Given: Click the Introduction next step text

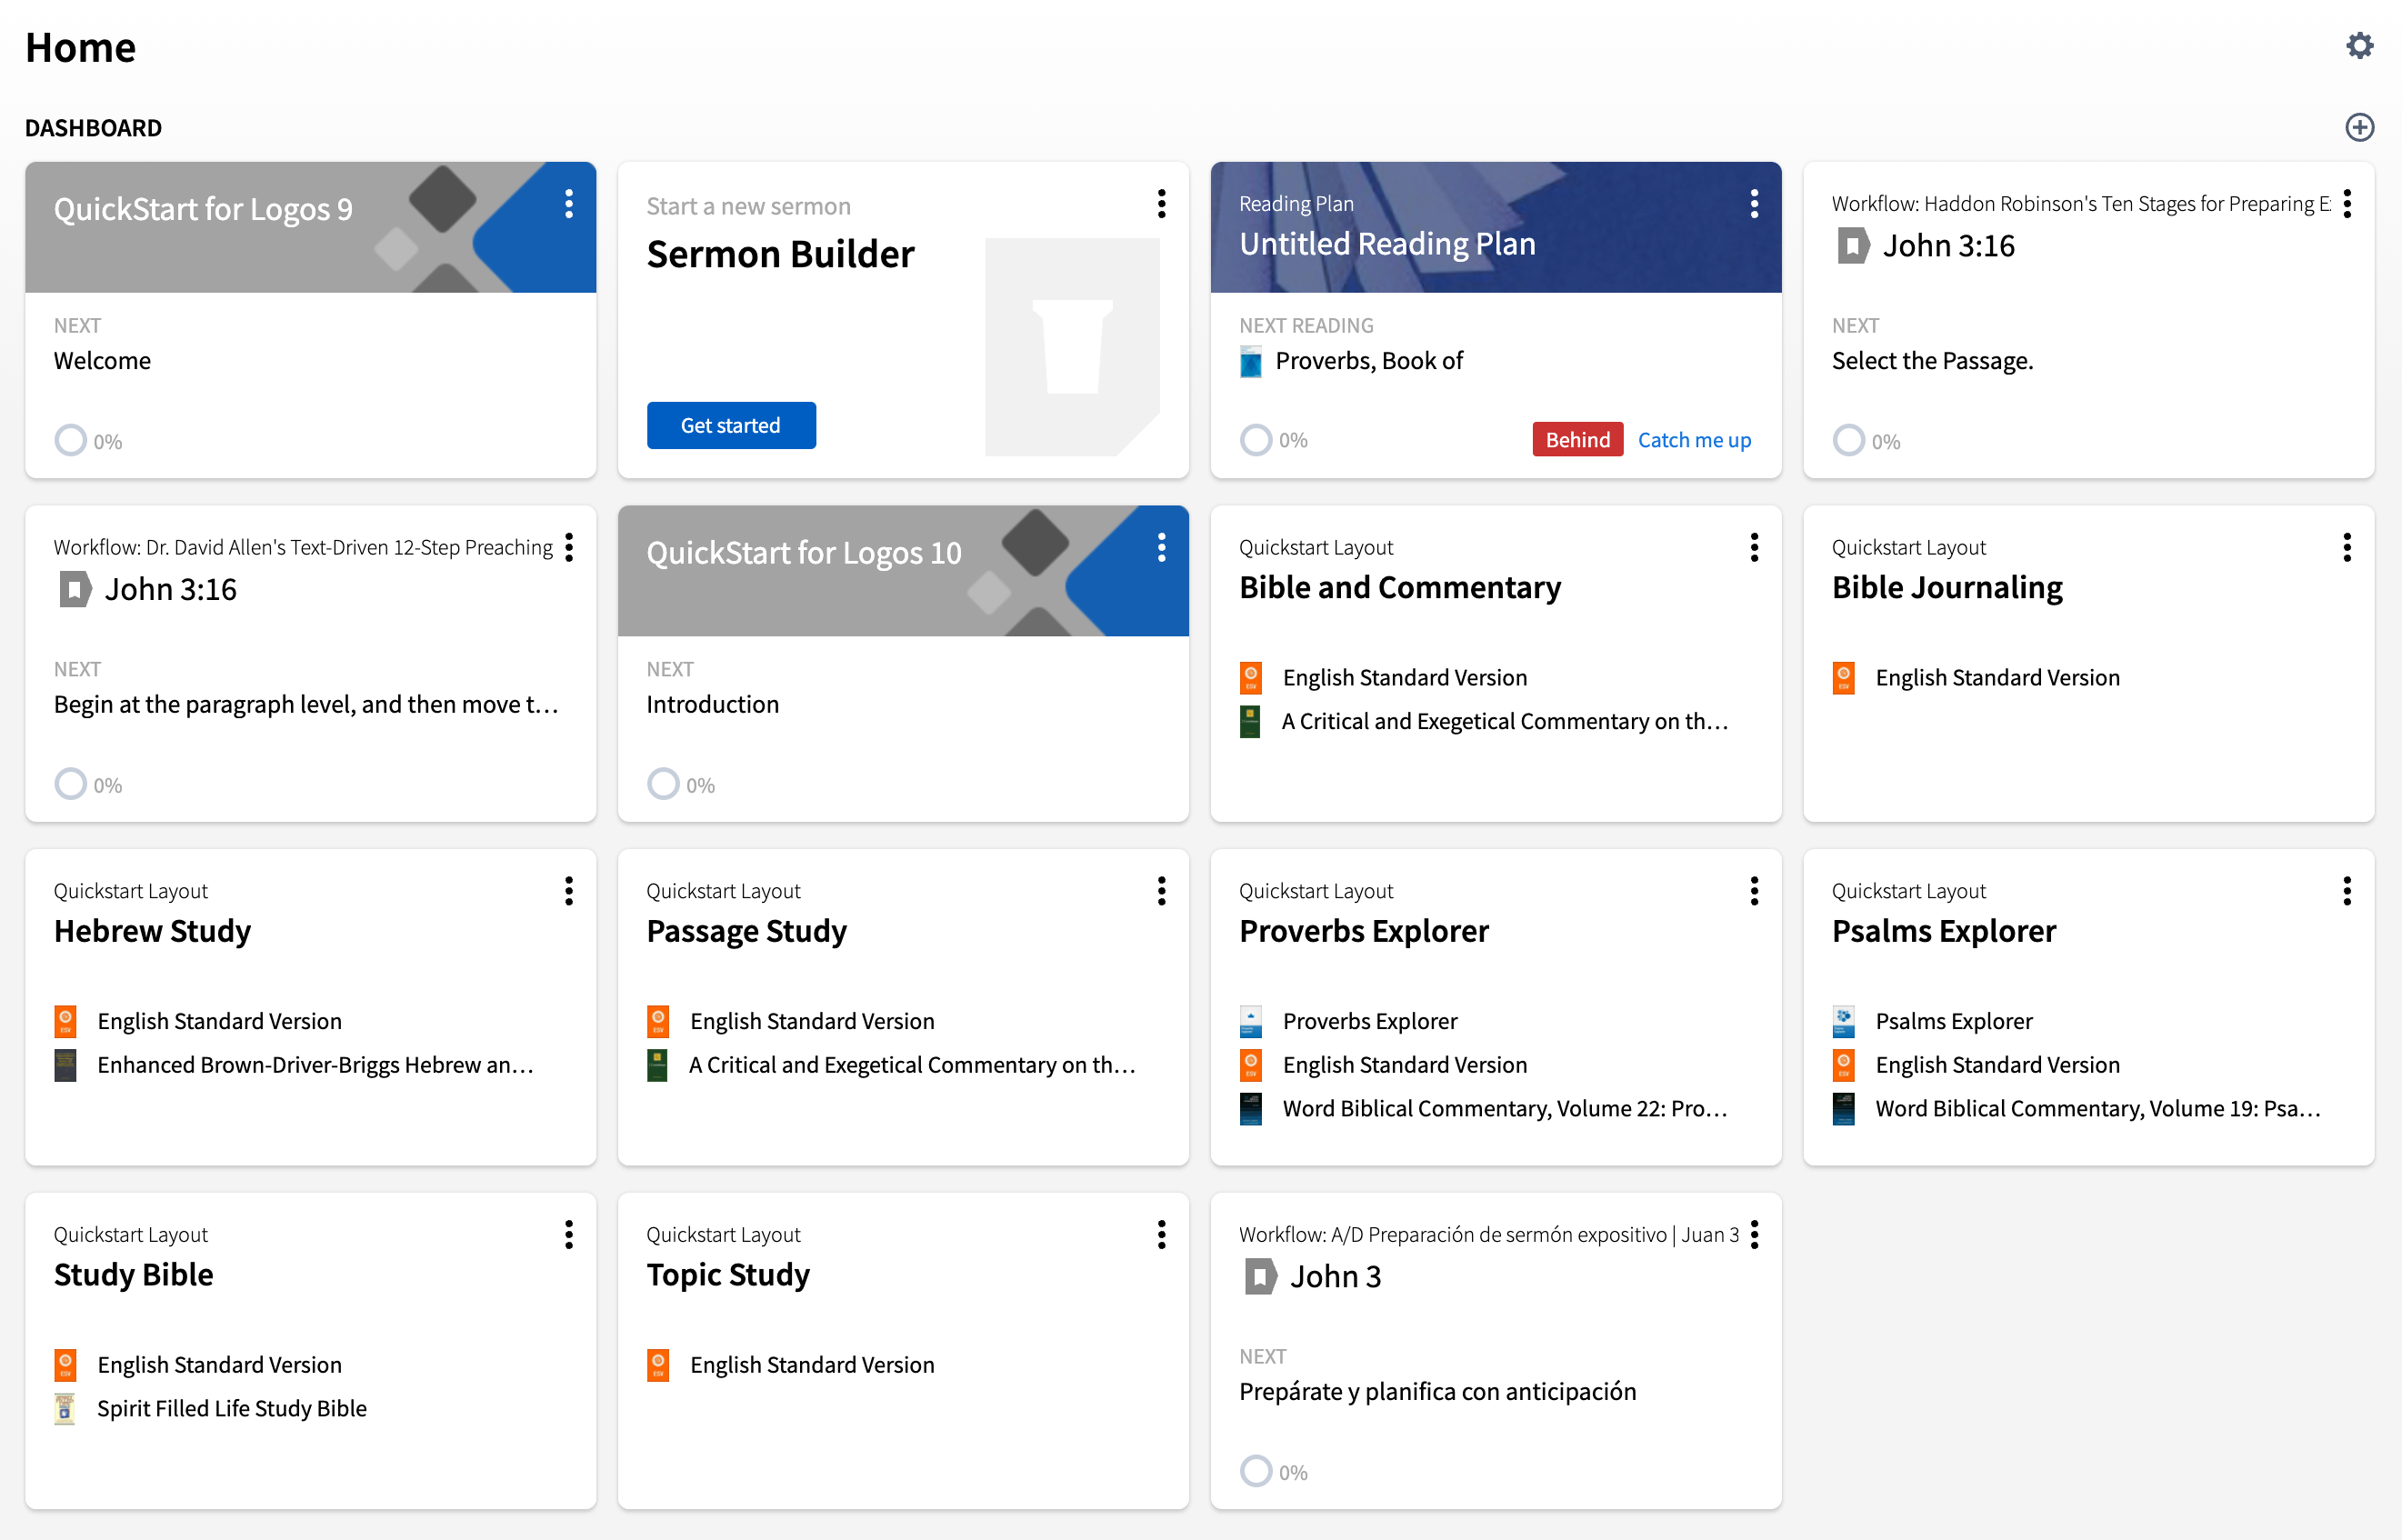Looking at the screenshot, I should [x=712, y=705].
